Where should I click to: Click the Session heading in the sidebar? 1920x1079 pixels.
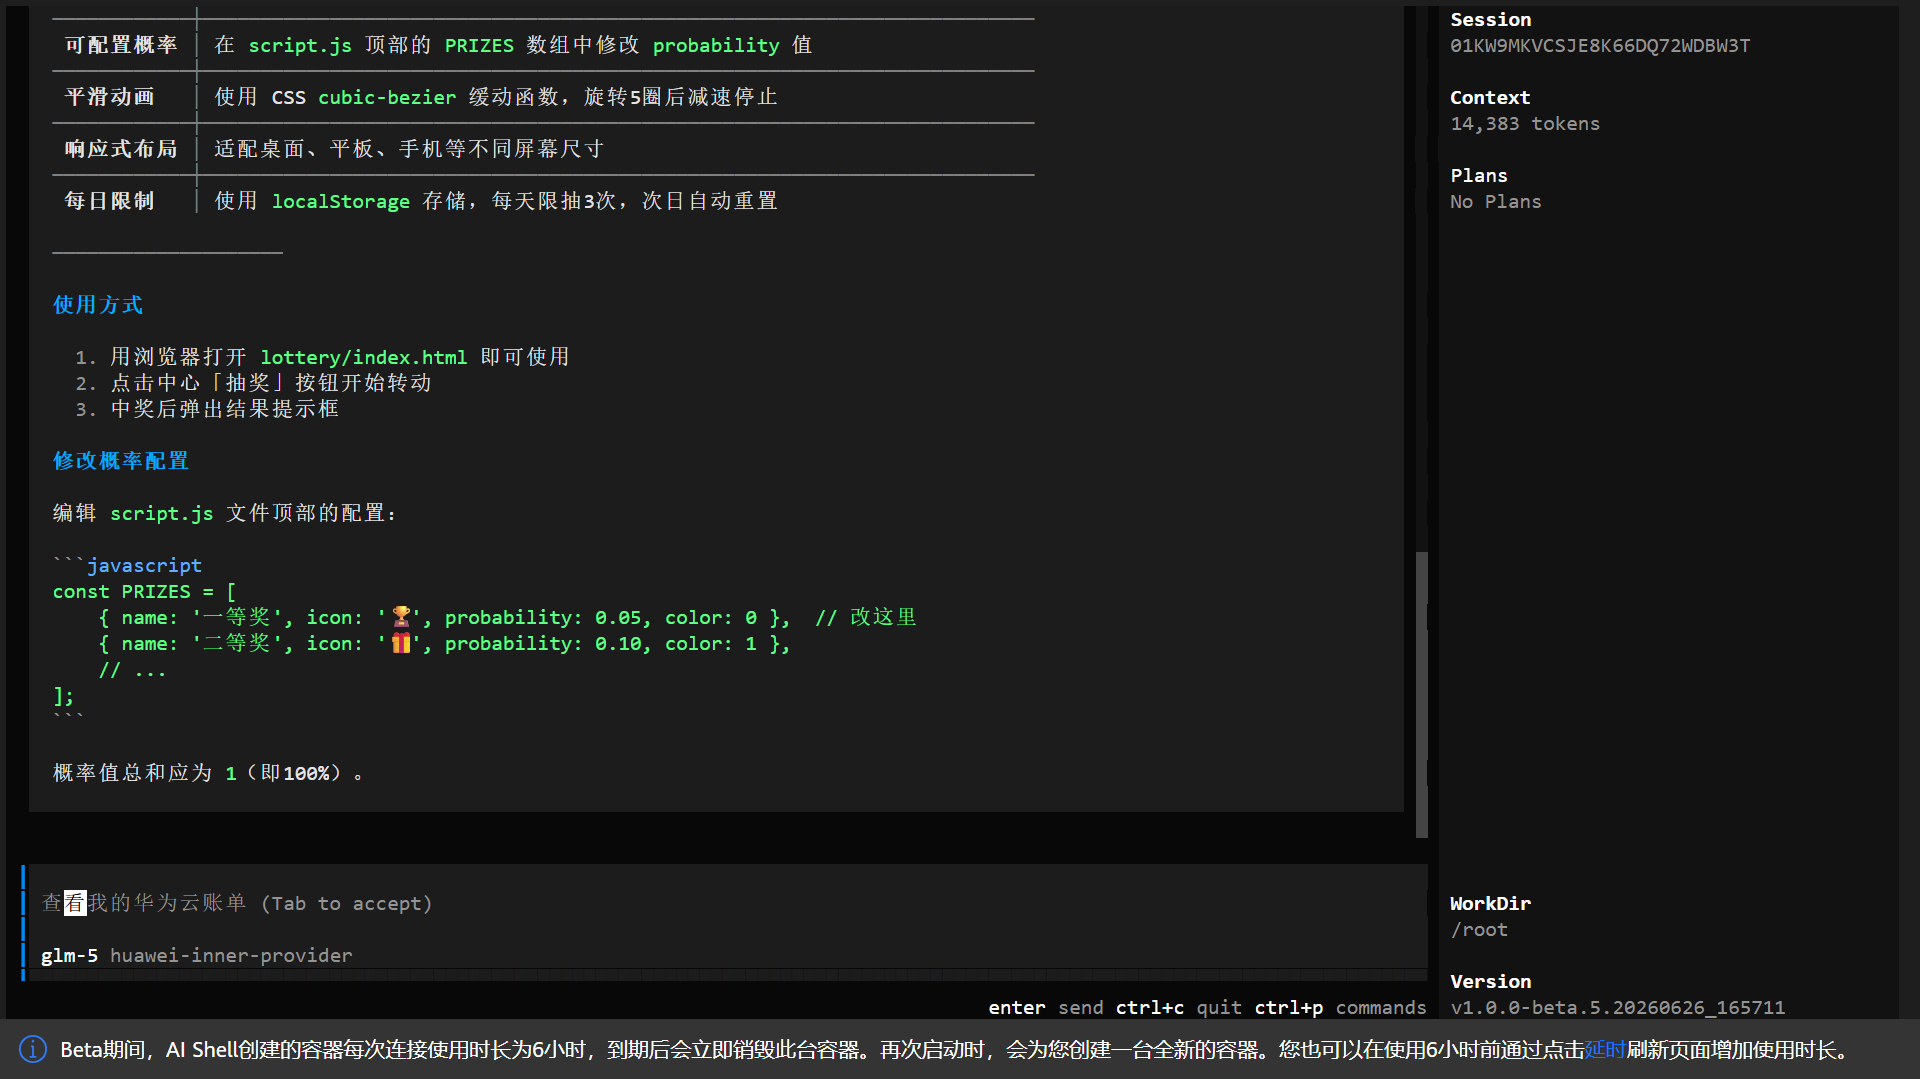[x=1490, y=19]
